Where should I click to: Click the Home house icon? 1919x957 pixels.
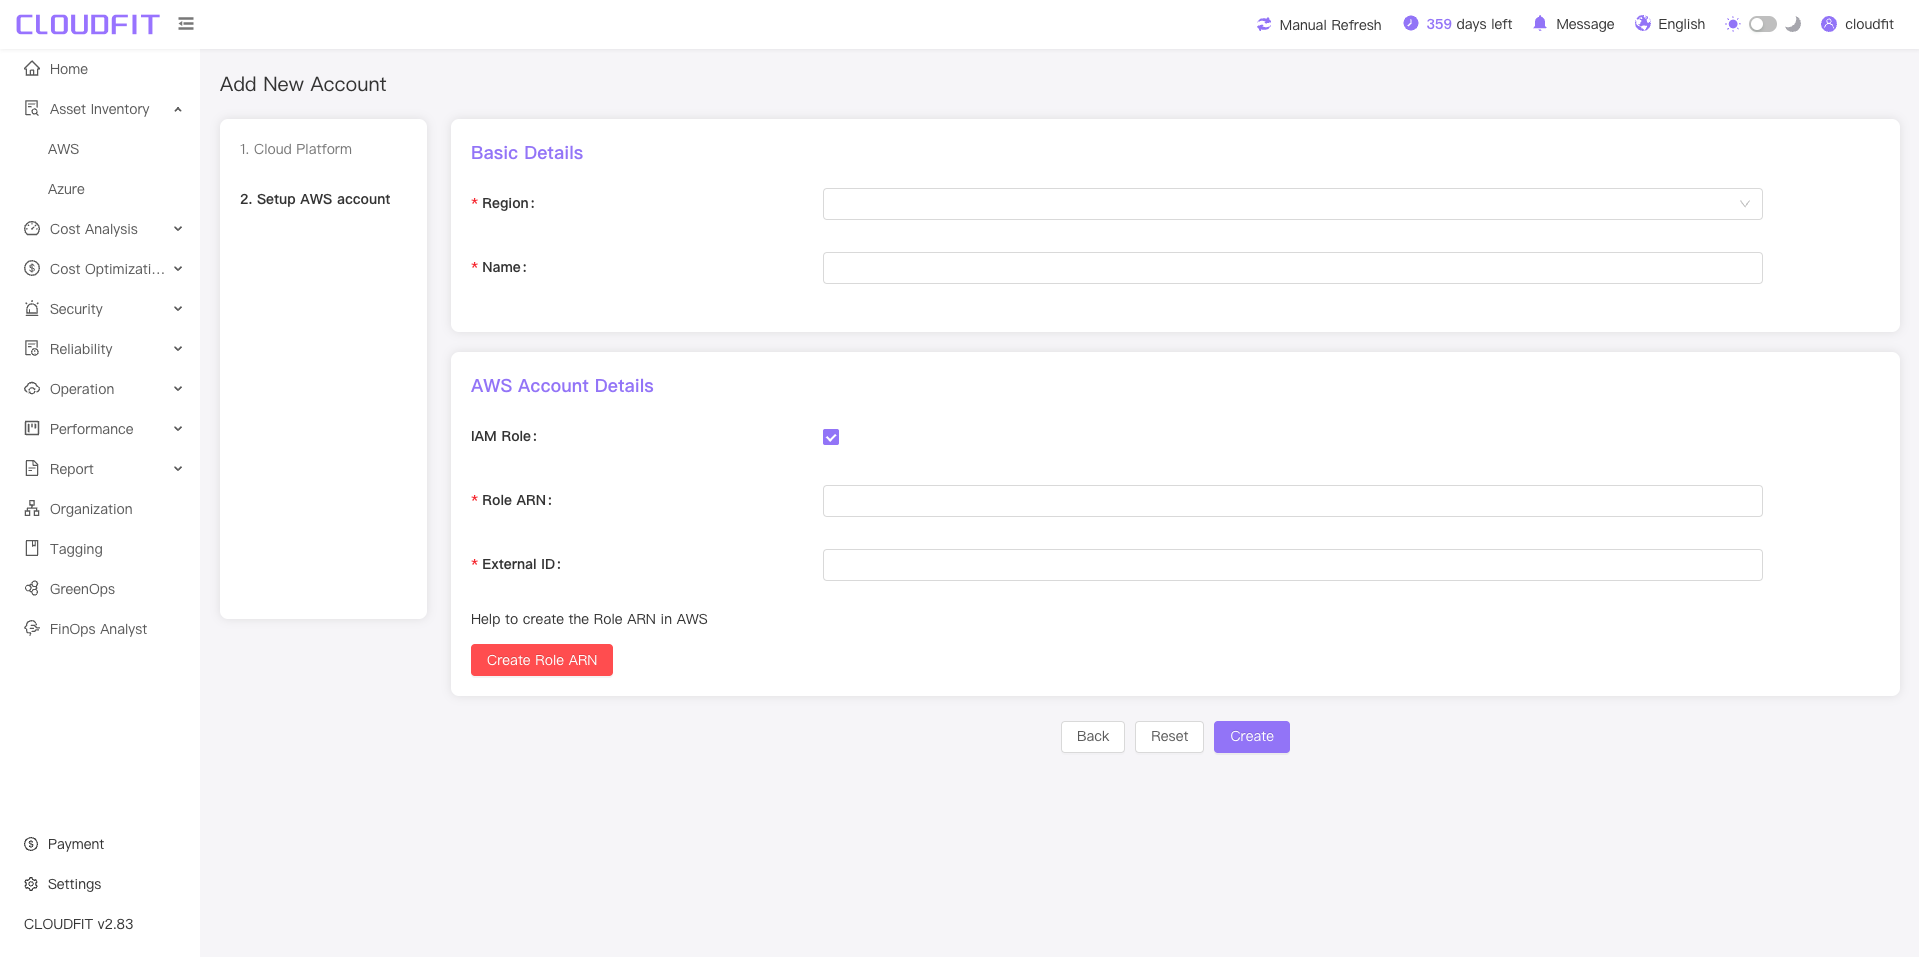(32, 69)
